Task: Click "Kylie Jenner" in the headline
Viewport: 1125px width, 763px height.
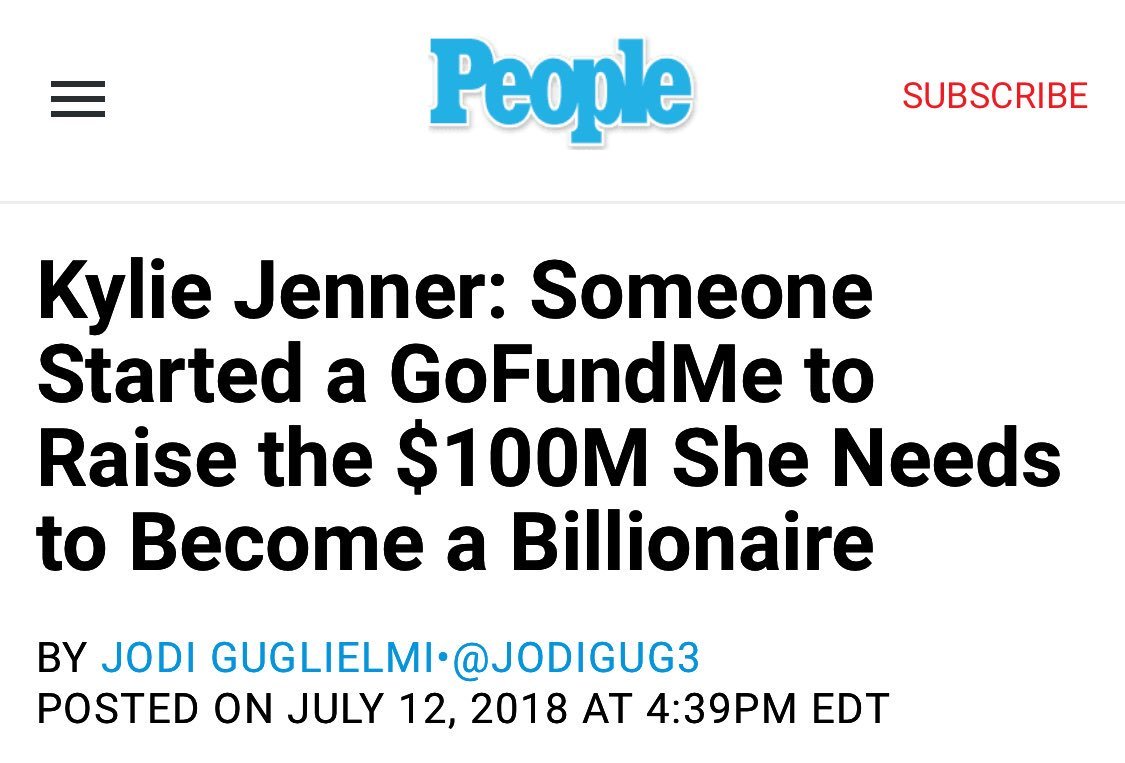Action: pyautogui.click(x=274, y=292)
